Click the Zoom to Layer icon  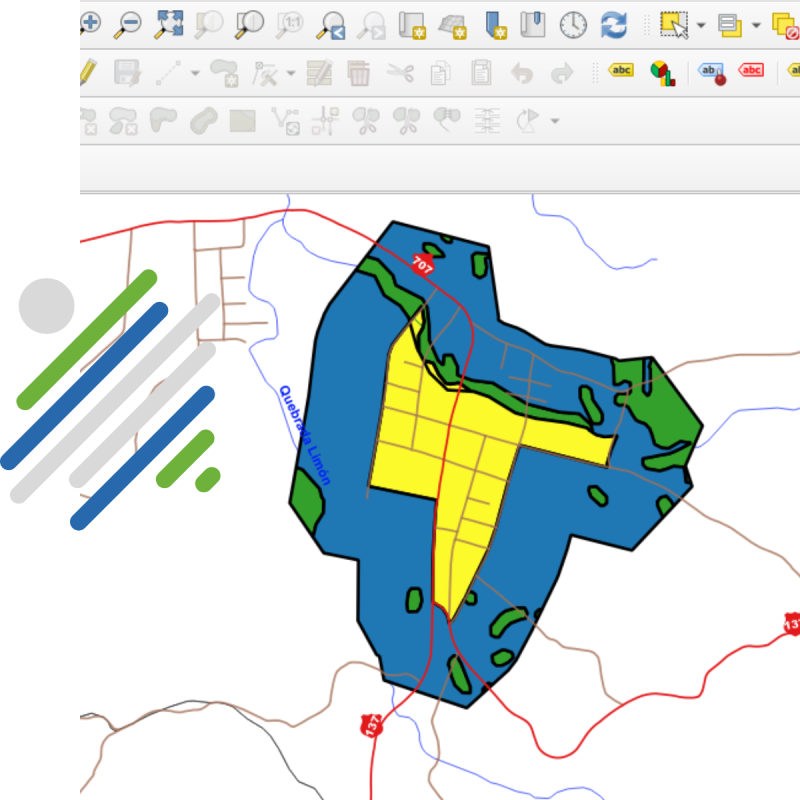[249, 24]
